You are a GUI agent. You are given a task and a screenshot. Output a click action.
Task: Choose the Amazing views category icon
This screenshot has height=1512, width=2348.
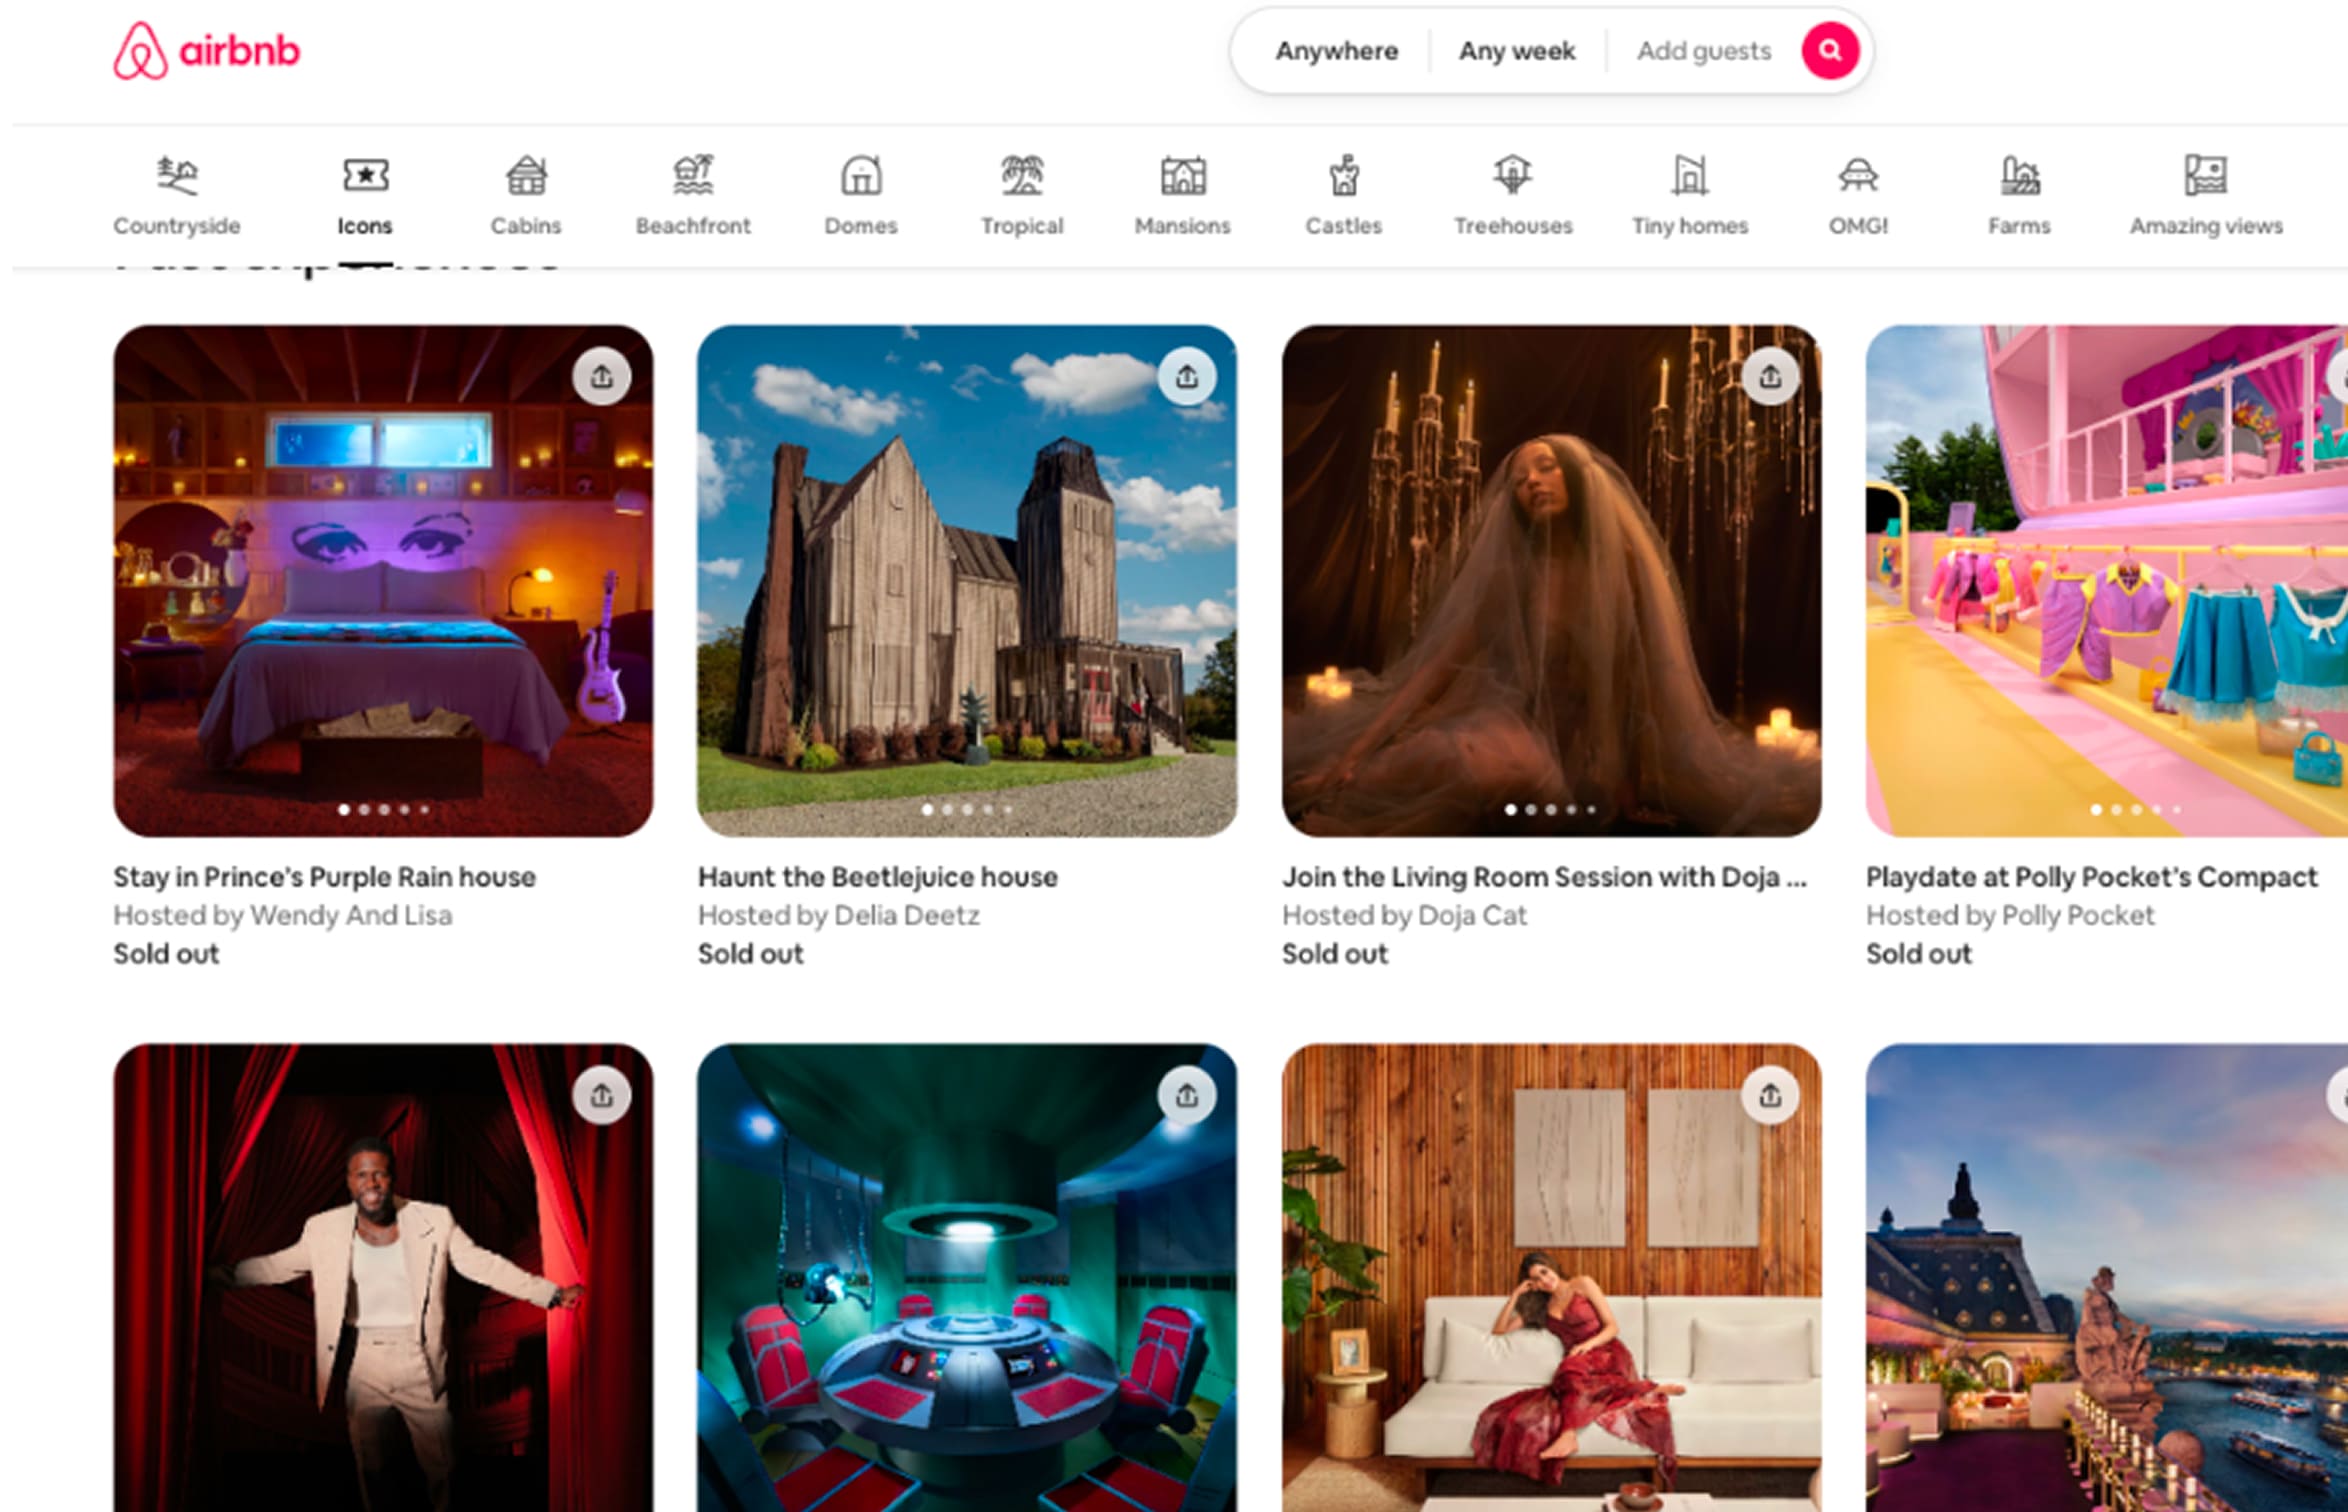tap(2206, 175)
